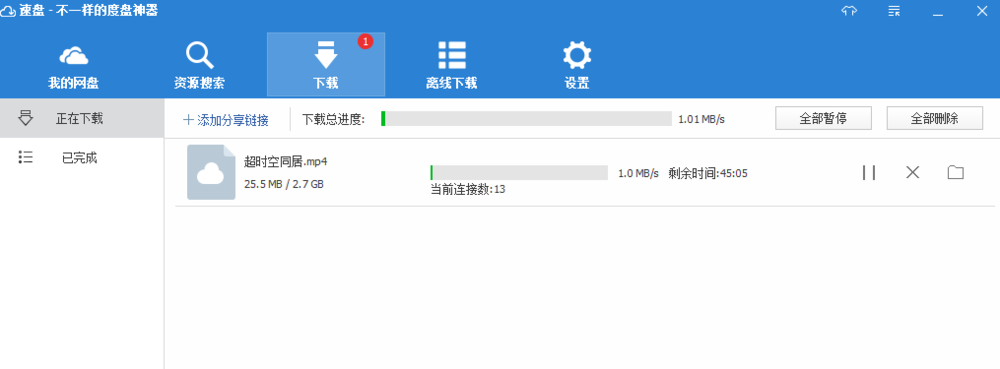The height and width of the screenshot is (369, 1000).
Task: Click the 全部暂停 button
Action: (x=823, y=119)
